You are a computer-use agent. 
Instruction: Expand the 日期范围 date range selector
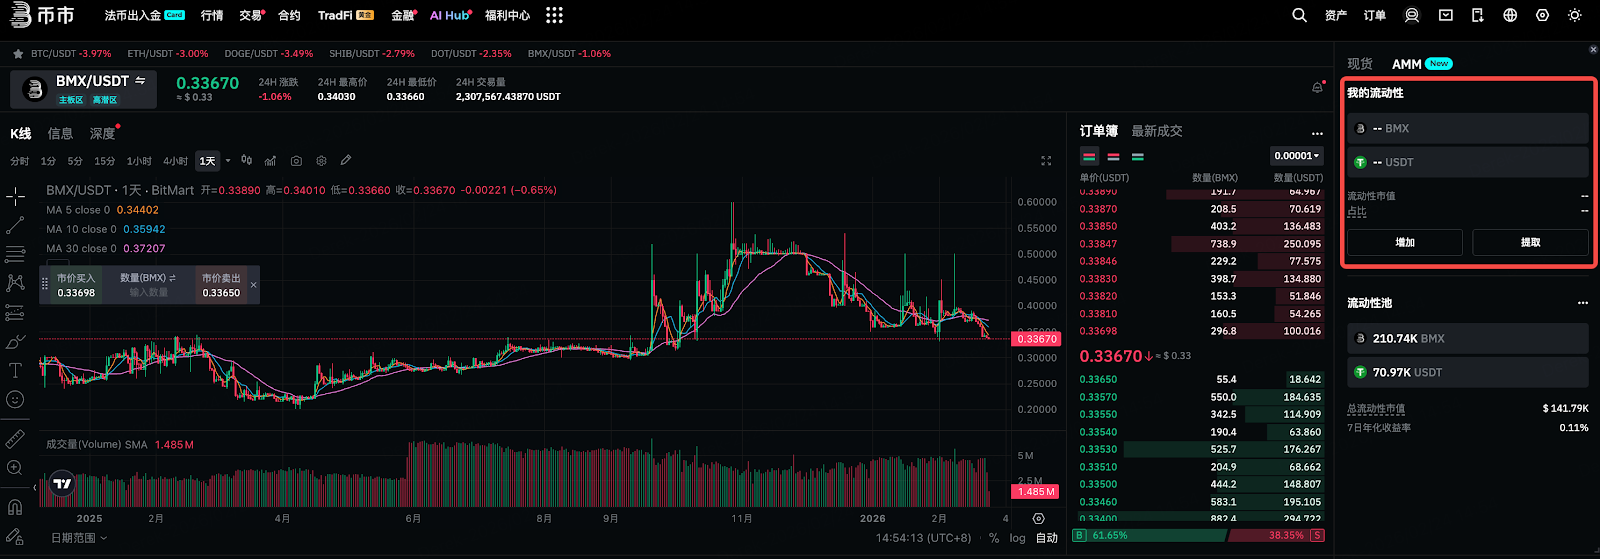click(79, 538)
